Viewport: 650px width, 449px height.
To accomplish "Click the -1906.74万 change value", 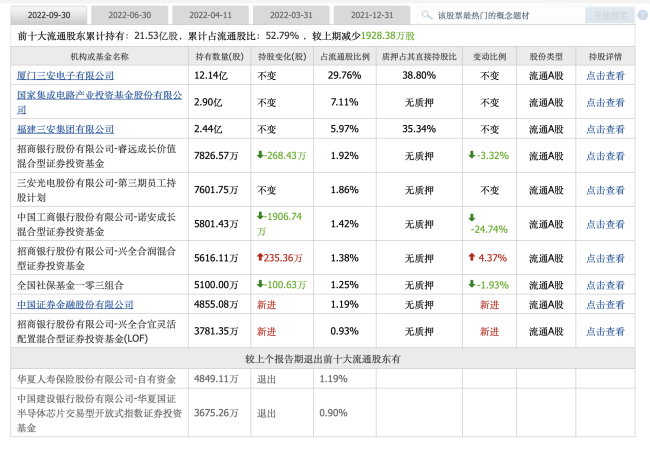I will 279,224.
